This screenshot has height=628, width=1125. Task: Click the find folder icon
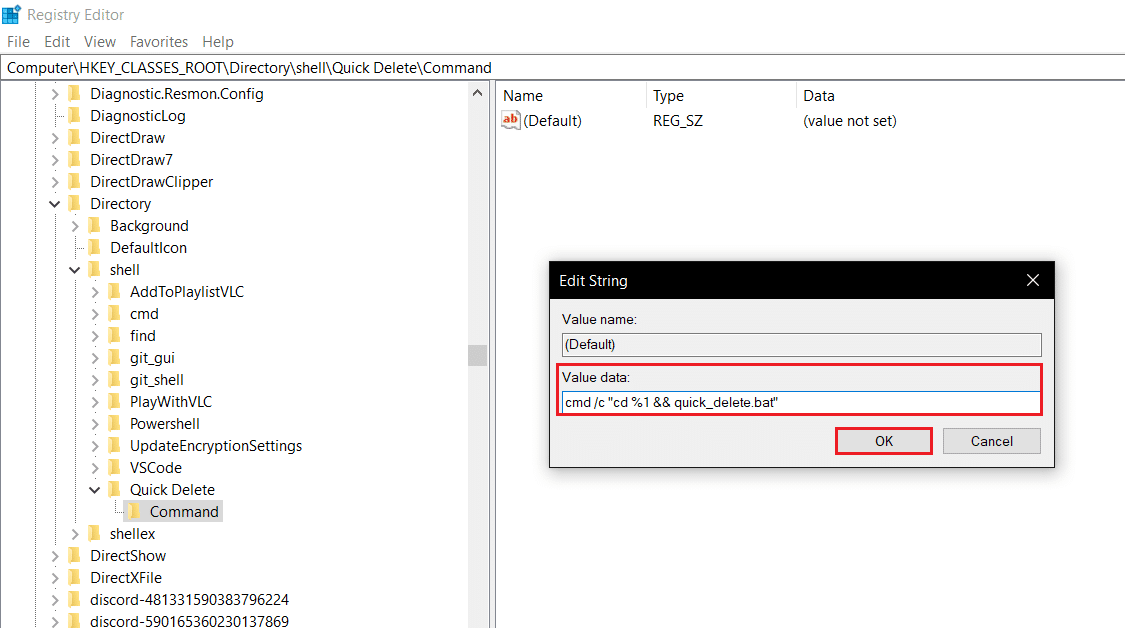(115, 336)
